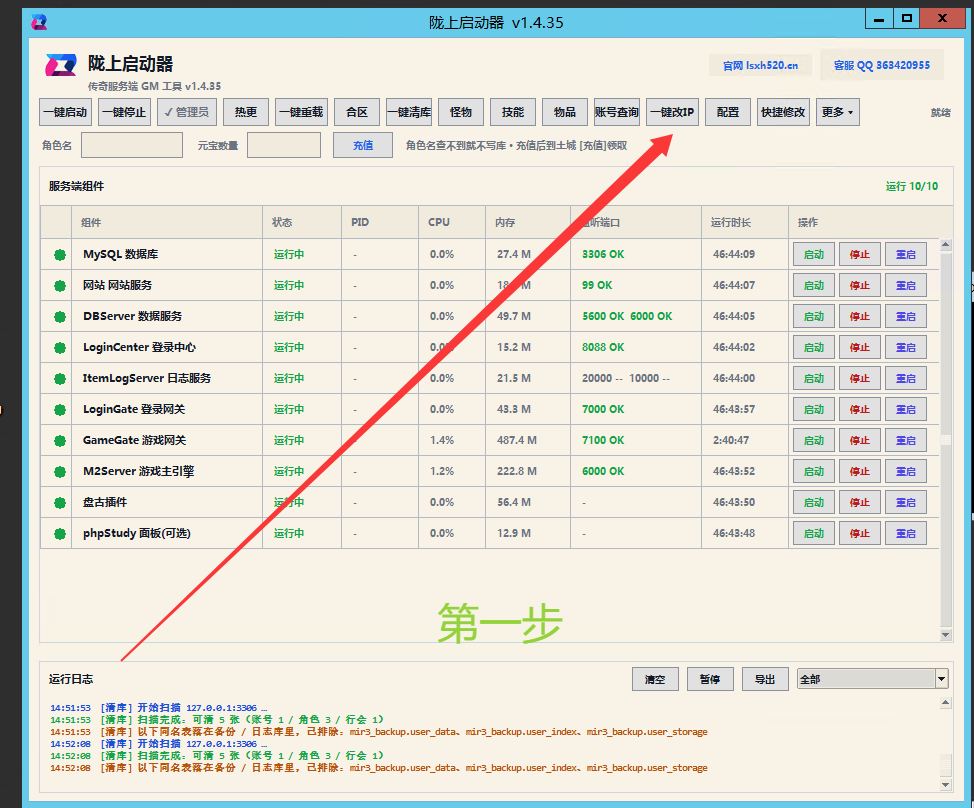Click the 一键停止 toolbar button

click(x=124, y=112)
